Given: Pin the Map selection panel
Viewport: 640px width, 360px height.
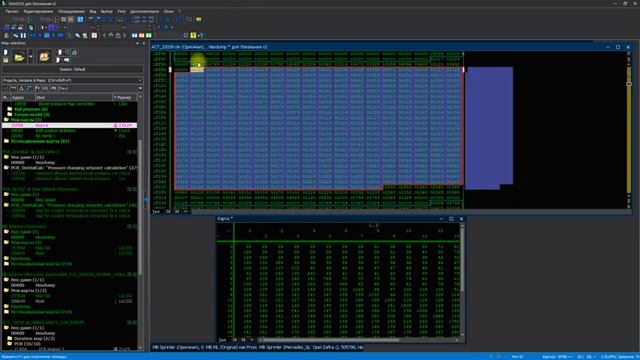Looking at the screenshot, I should (138, 43).
